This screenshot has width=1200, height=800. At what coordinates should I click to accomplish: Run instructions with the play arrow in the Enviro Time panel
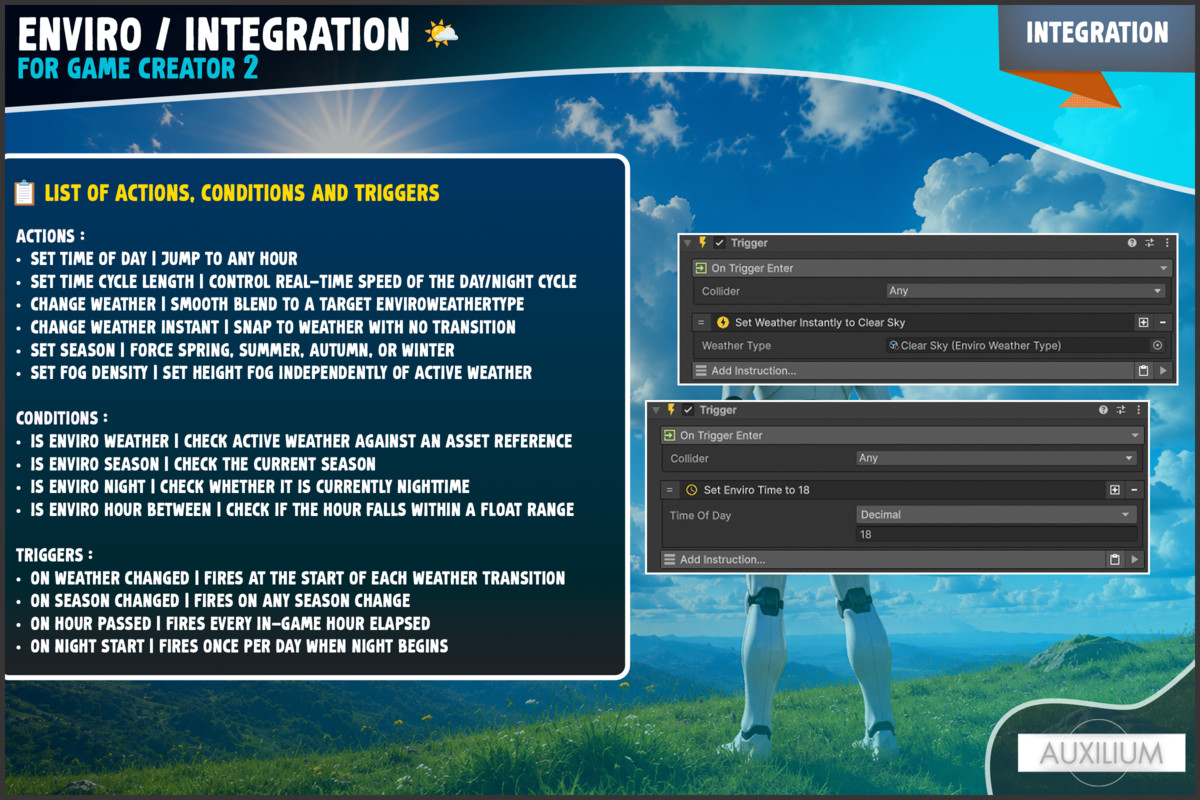1133,560
